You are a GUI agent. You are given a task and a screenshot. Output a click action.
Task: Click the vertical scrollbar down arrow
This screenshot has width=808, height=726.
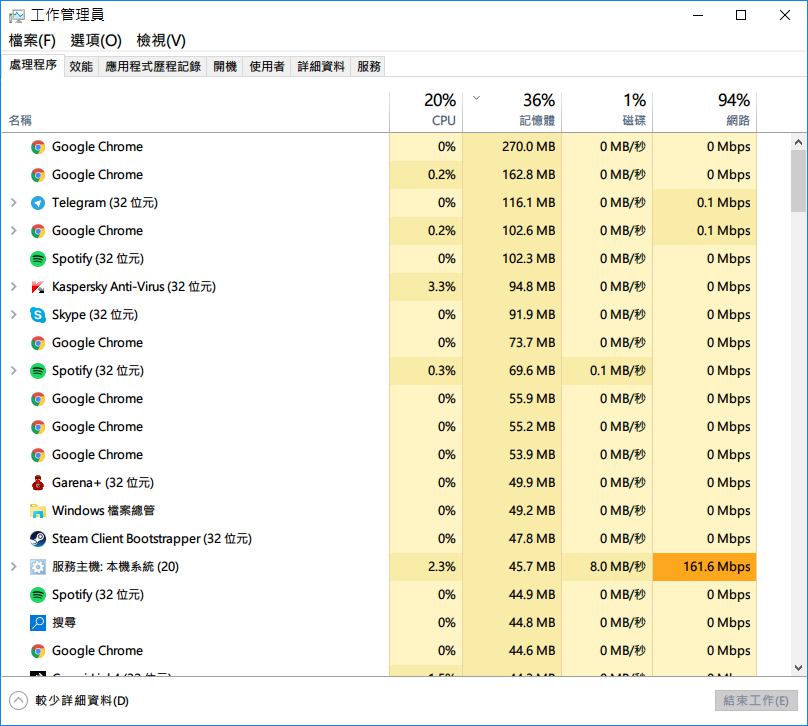click(x=798, y=668)
